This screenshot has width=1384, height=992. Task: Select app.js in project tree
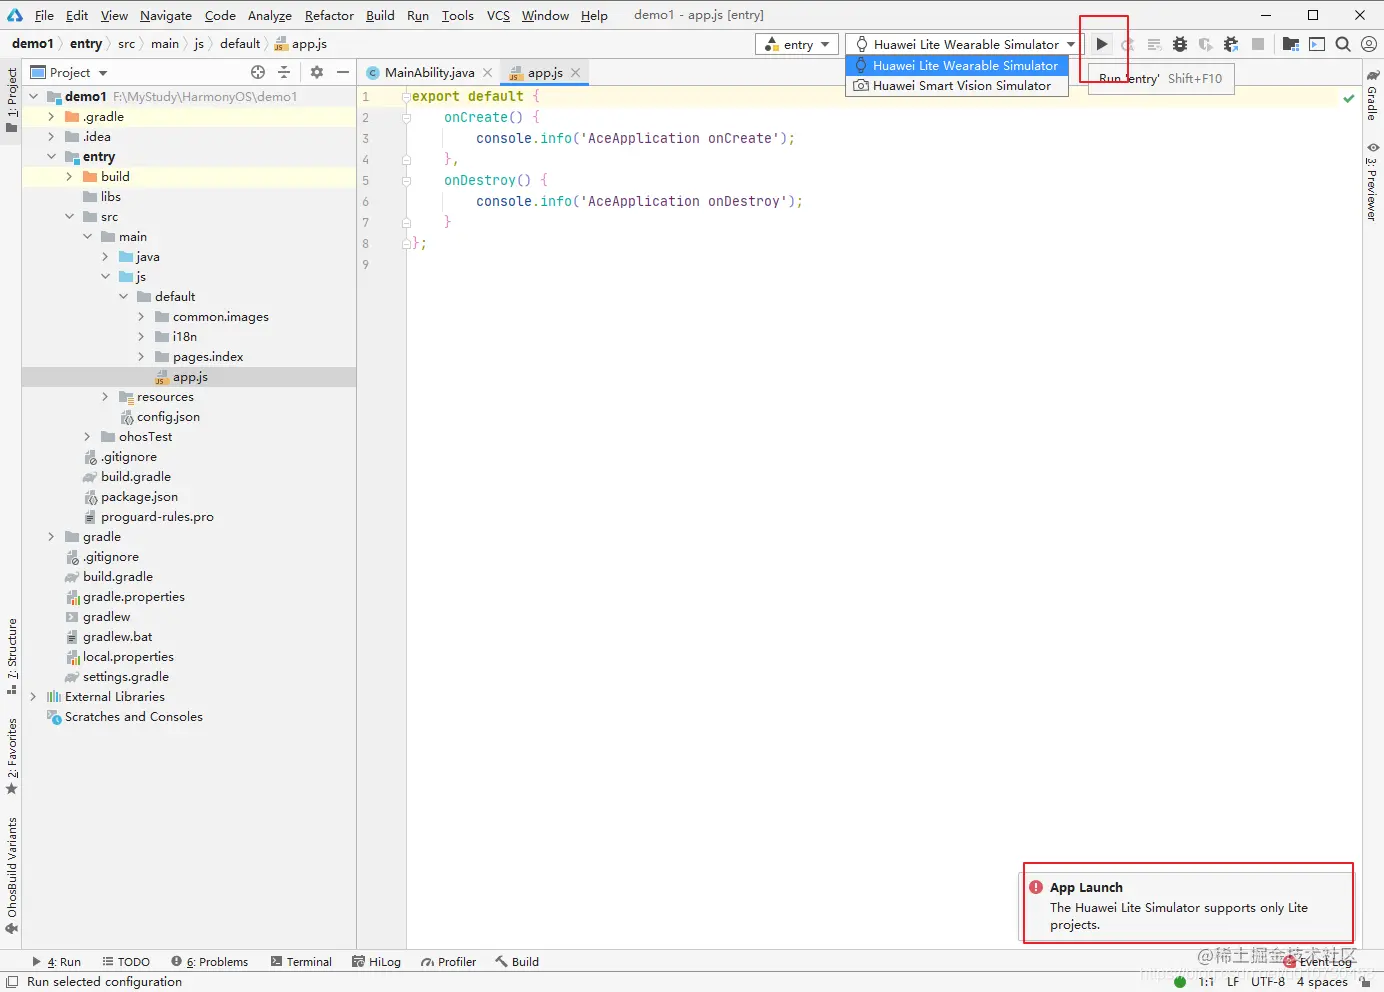coord(190,377)
